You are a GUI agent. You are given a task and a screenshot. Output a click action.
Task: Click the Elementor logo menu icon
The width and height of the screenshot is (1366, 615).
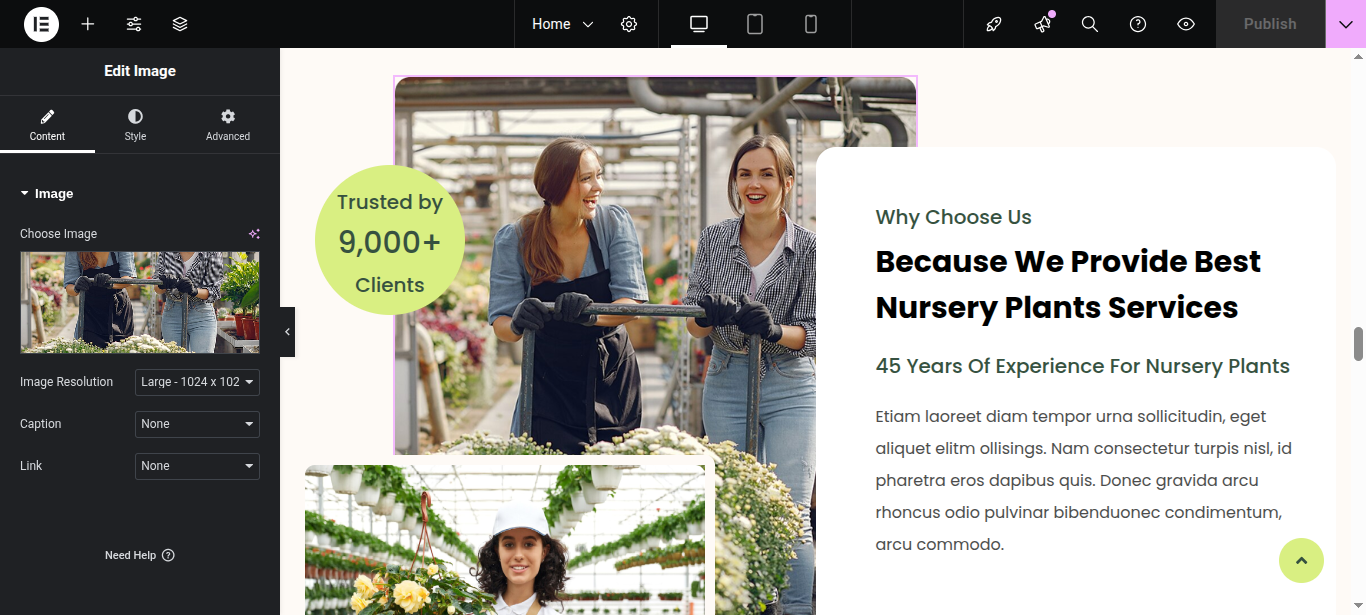pyautogui.click(x=41, y=24)
